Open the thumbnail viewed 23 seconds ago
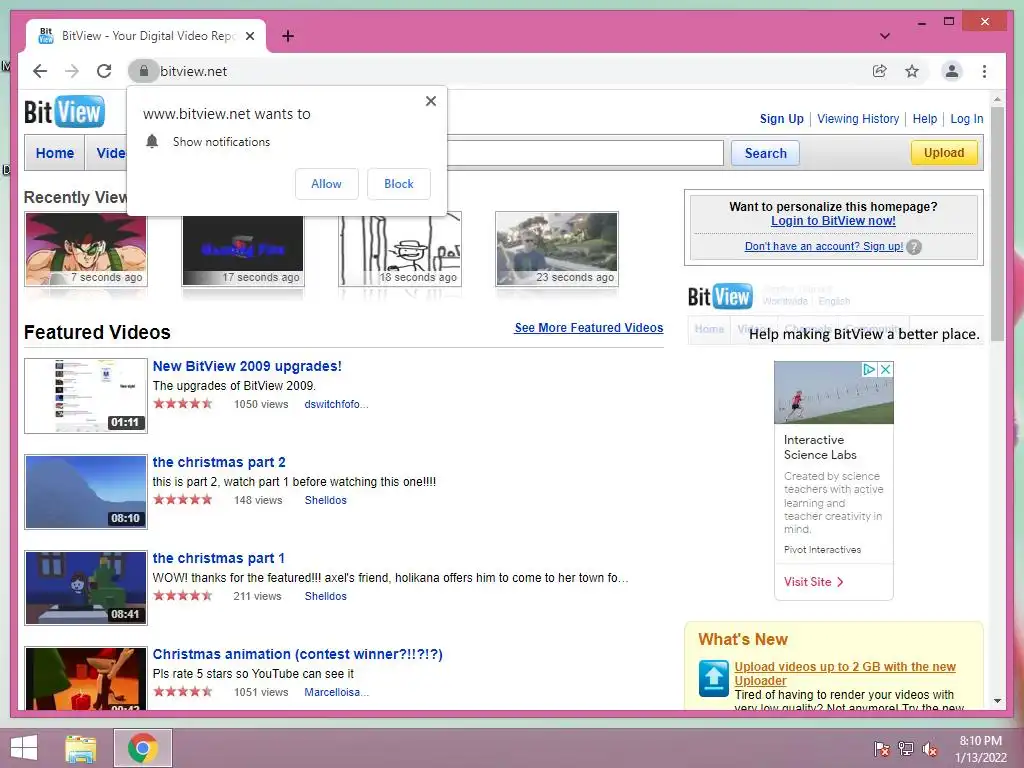 [x=556, y=249]
